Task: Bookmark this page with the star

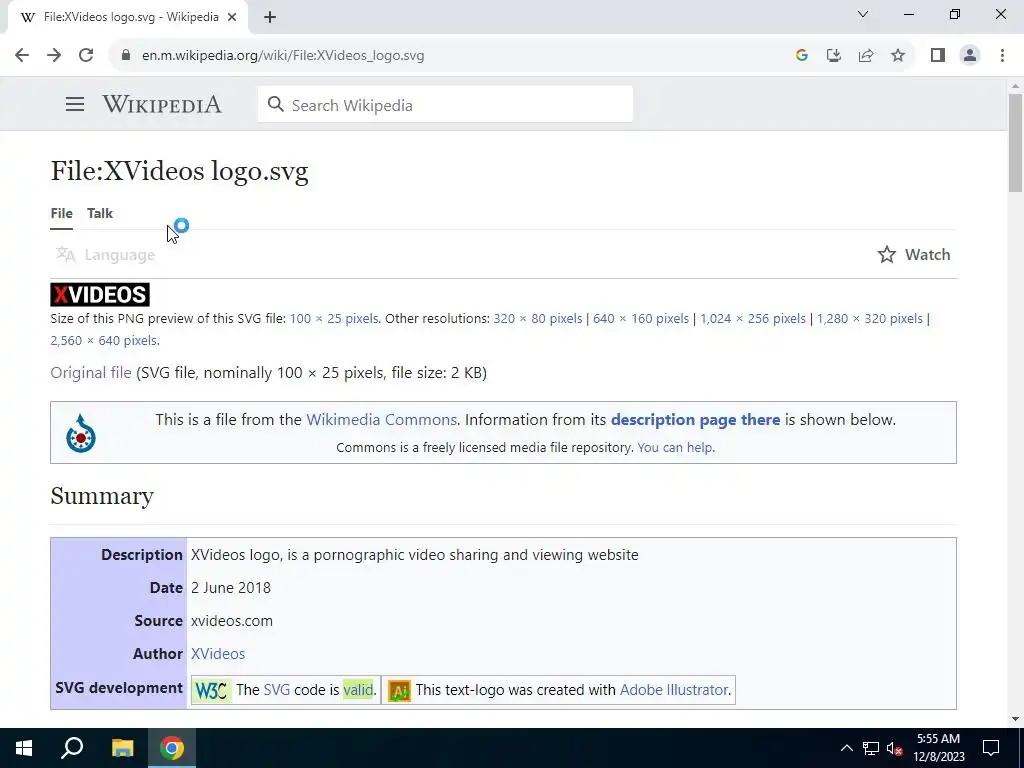Action: tap(898, 56)
